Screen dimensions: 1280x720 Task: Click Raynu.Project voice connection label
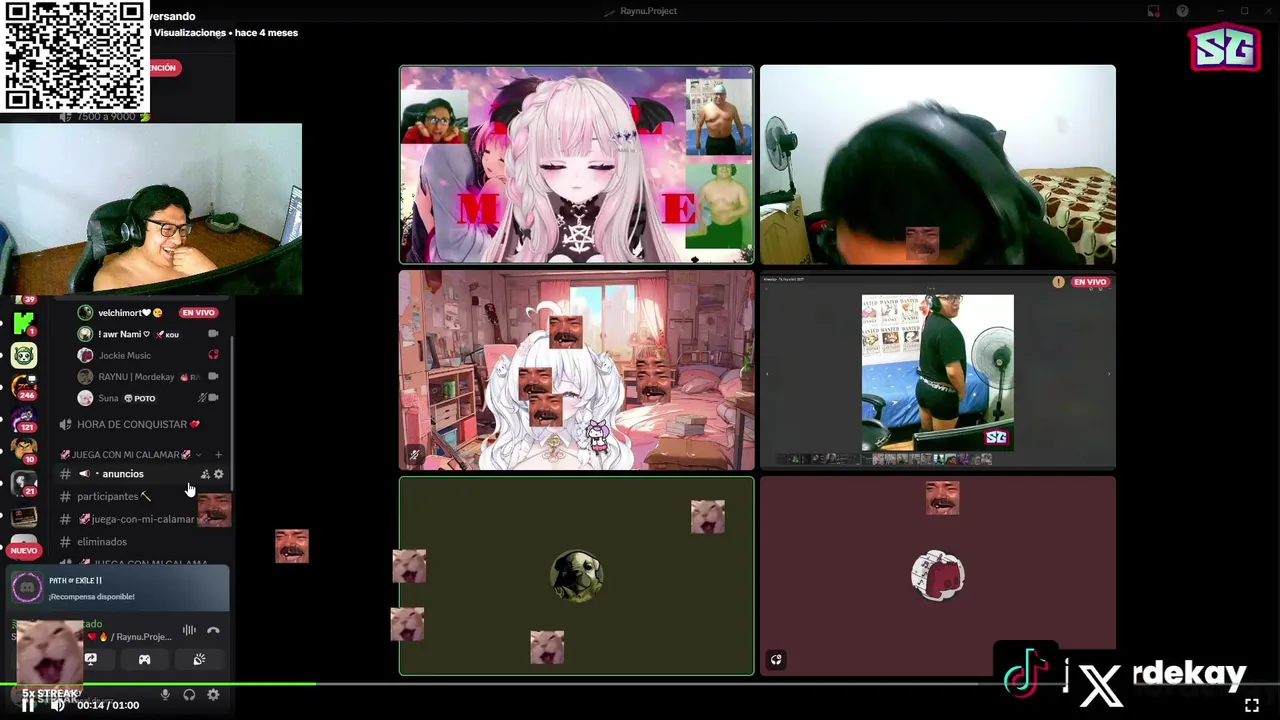142,637
